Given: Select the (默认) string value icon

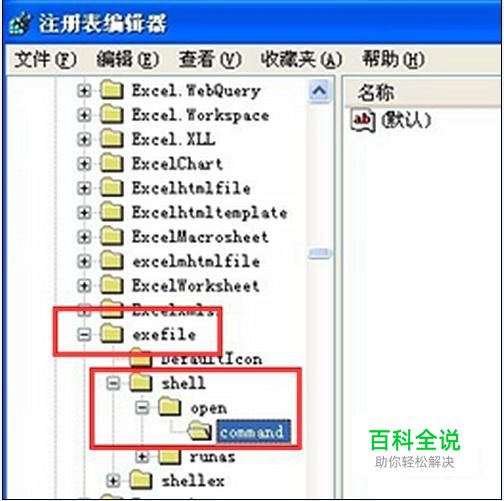Looking at the screenshot, I should (x=363, y=120).
